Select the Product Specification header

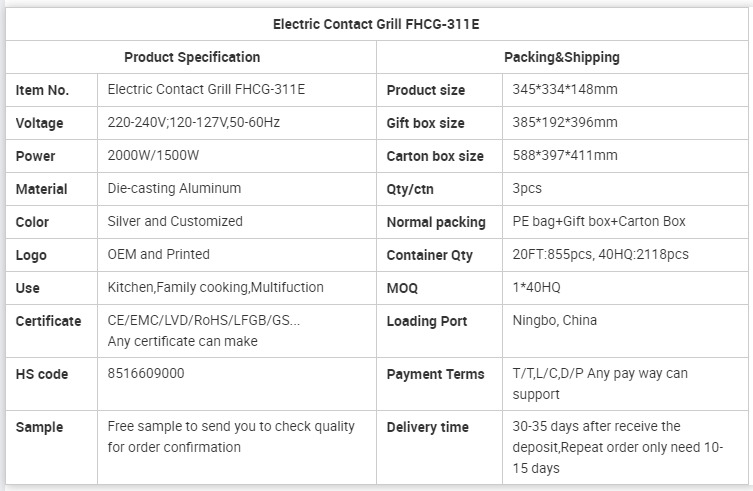pos(192,57)
